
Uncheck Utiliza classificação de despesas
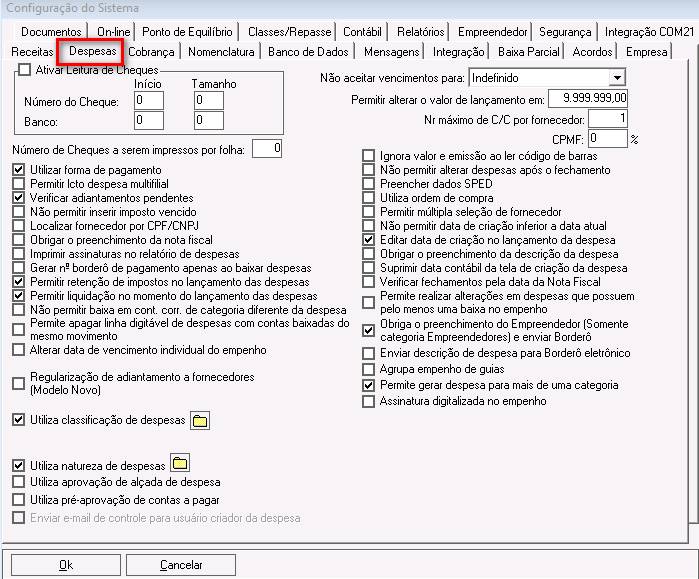pos(18,420)
